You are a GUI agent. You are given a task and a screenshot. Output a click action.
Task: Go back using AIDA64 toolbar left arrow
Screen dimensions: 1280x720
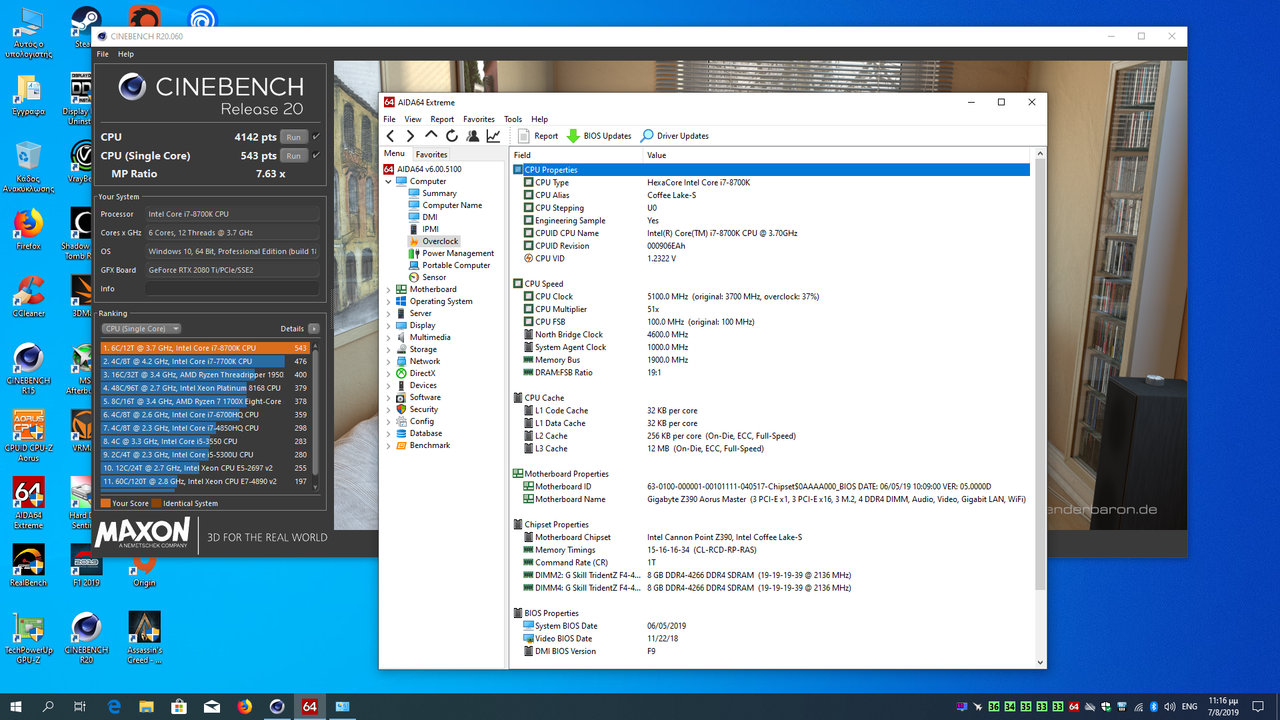pyautogui.click(x=391, y=136)
